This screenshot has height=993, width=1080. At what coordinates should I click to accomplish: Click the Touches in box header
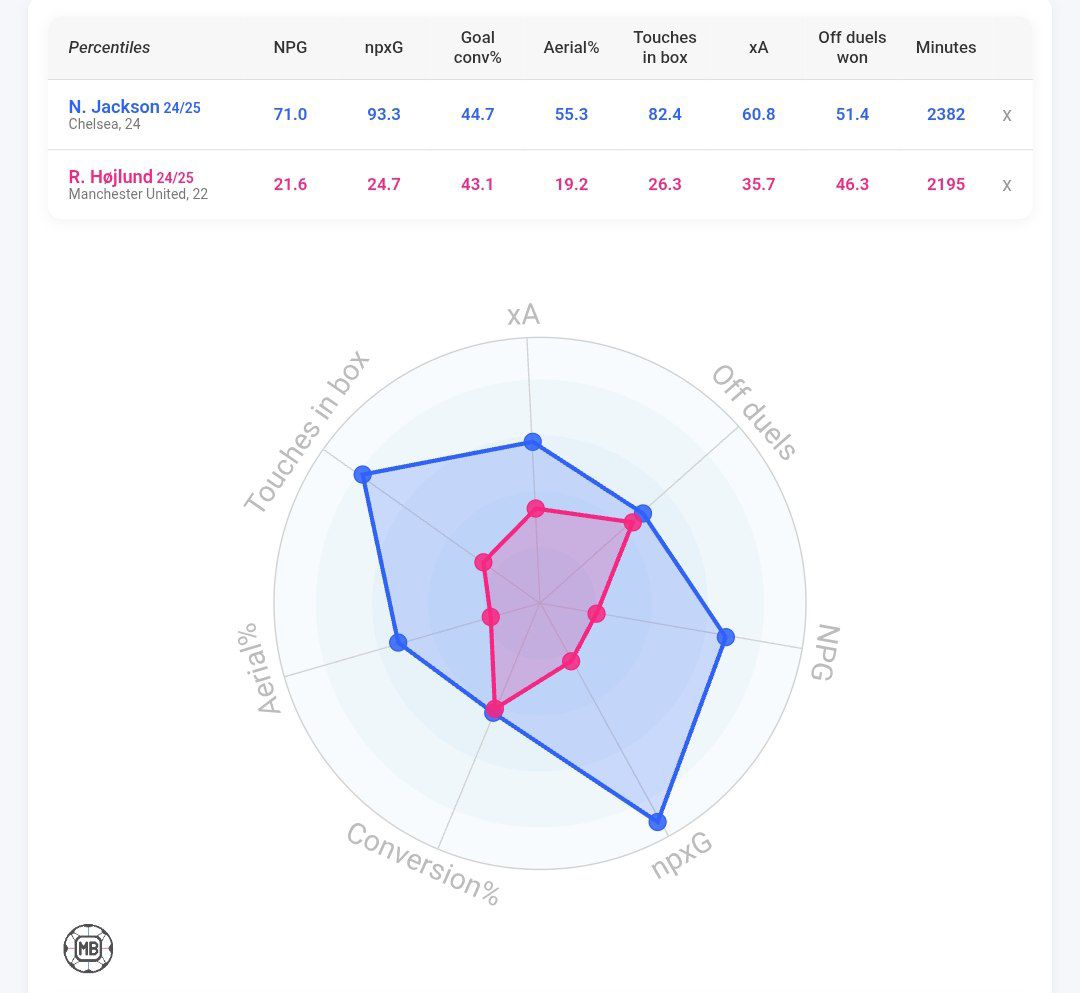(665, 47)
